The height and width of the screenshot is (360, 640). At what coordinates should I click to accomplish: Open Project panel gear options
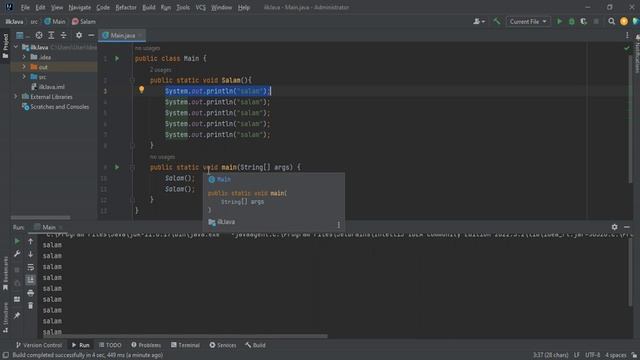(79, 36)
